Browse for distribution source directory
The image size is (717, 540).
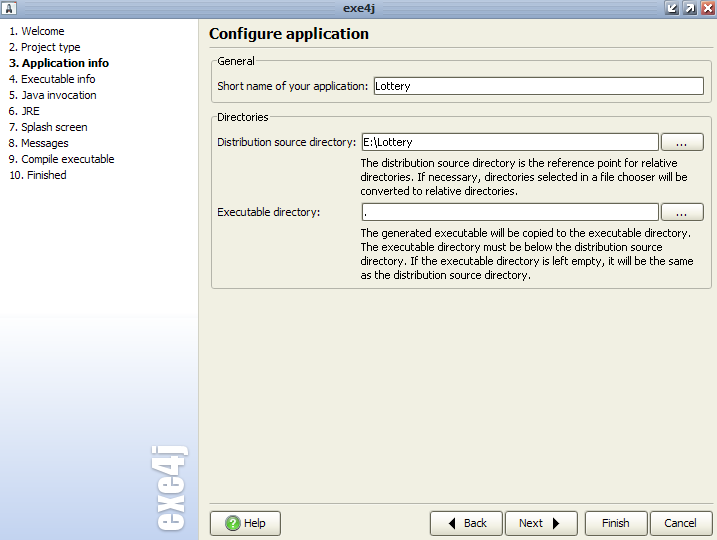point(682,142)
